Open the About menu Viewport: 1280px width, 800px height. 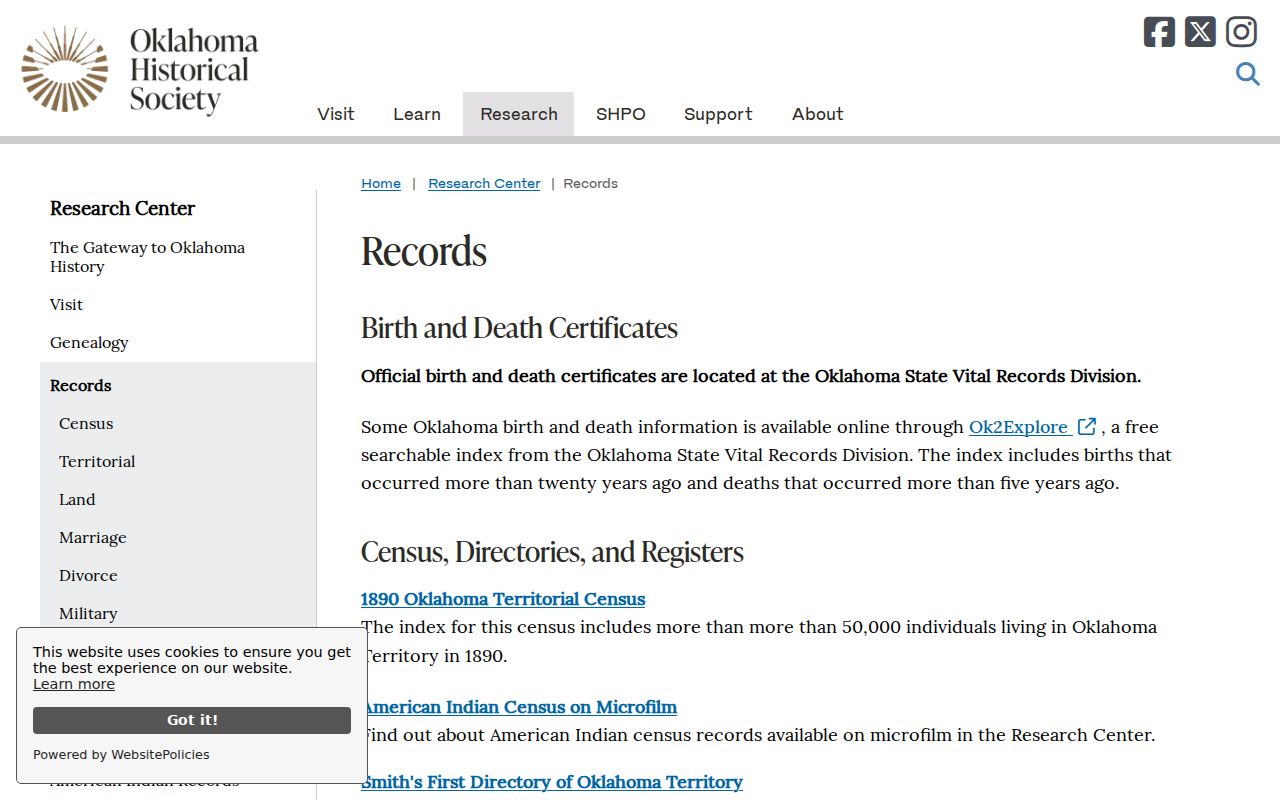(818, 114)
